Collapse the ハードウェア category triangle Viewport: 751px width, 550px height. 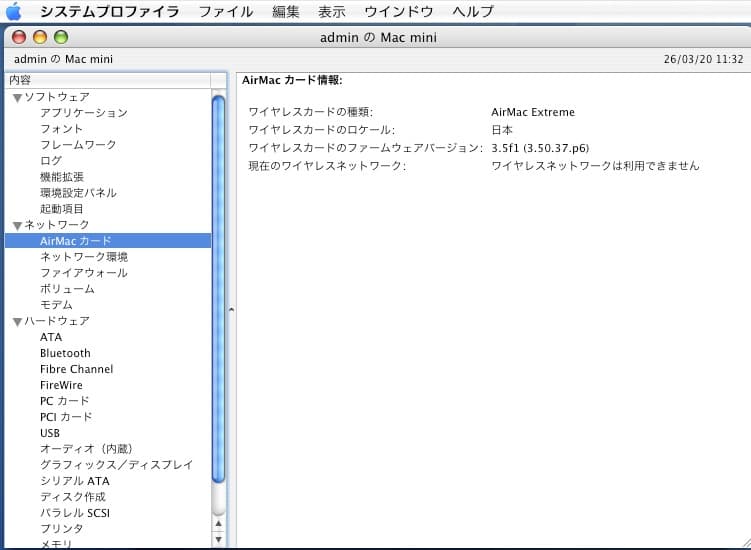pyautogui.click(x=17, y=321)
